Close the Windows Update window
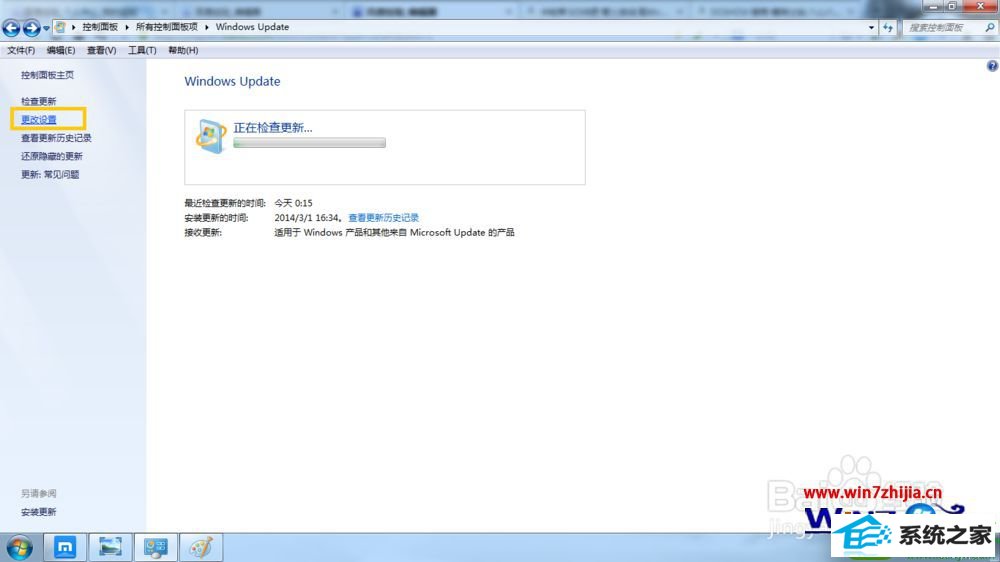This screenshot has height=562, width=1000. point(980,6)
